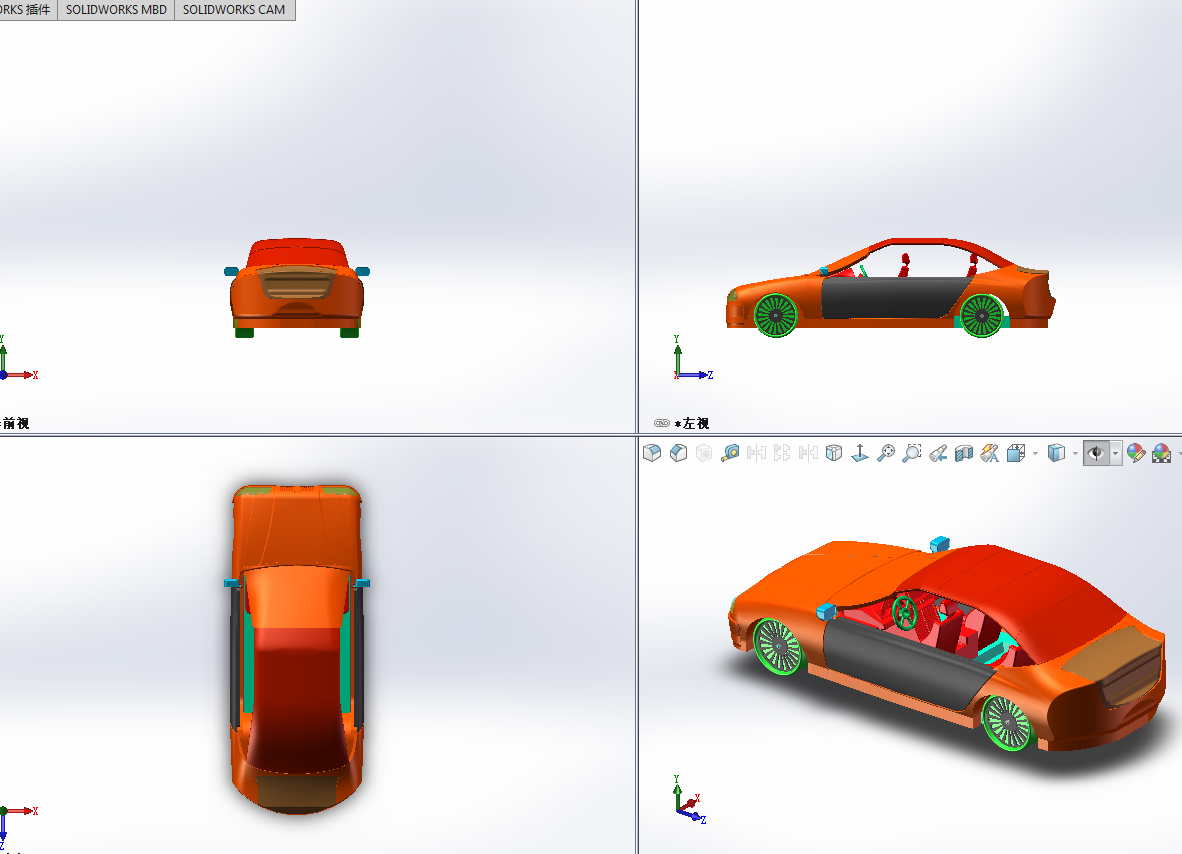Click the coordinate triad in isometric view

pyautogui.click(x=689, y=799)
